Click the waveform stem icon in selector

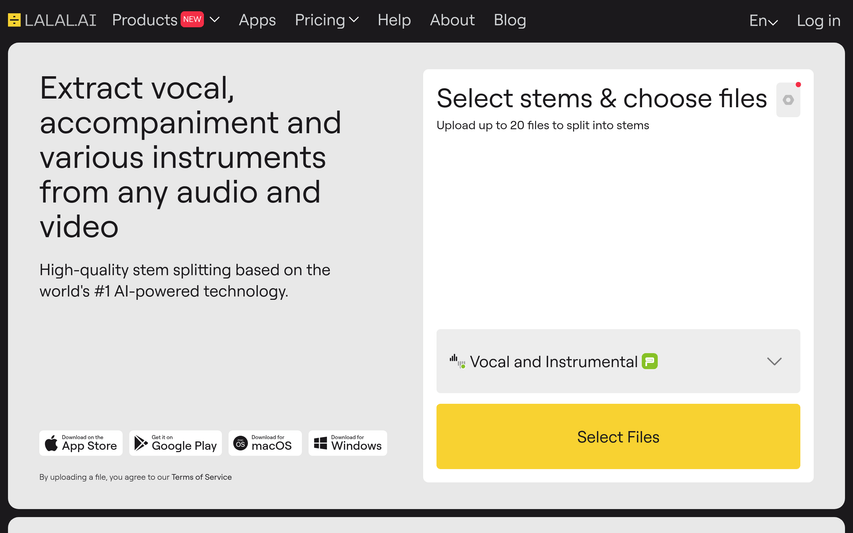(x=457, y=361)
